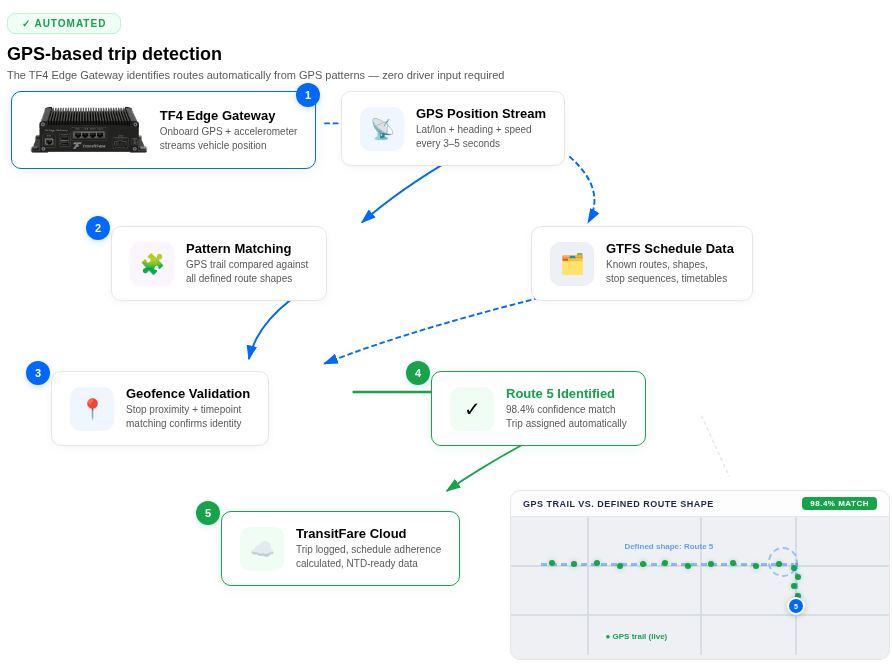892x664 pixels.
Task: Click the blue step 1 number badge
Action: [308, 95]
